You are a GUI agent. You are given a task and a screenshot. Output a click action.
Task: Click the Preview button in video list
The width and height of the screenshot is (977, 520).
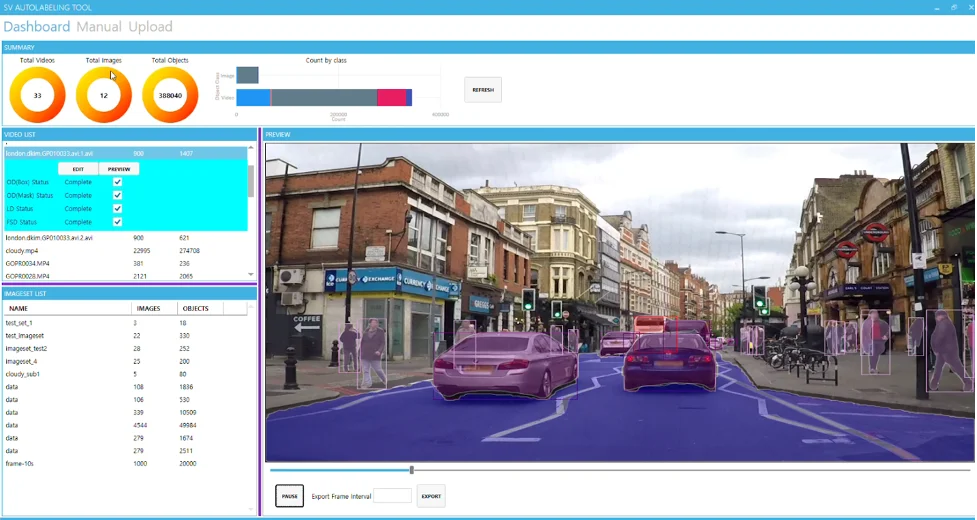(119, 169)
